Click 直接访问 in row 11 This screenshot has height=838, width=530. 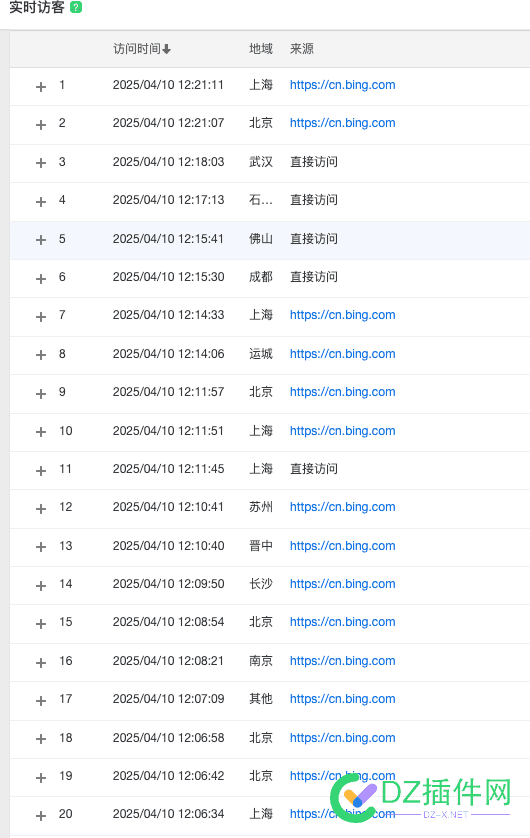coord(314,469)
